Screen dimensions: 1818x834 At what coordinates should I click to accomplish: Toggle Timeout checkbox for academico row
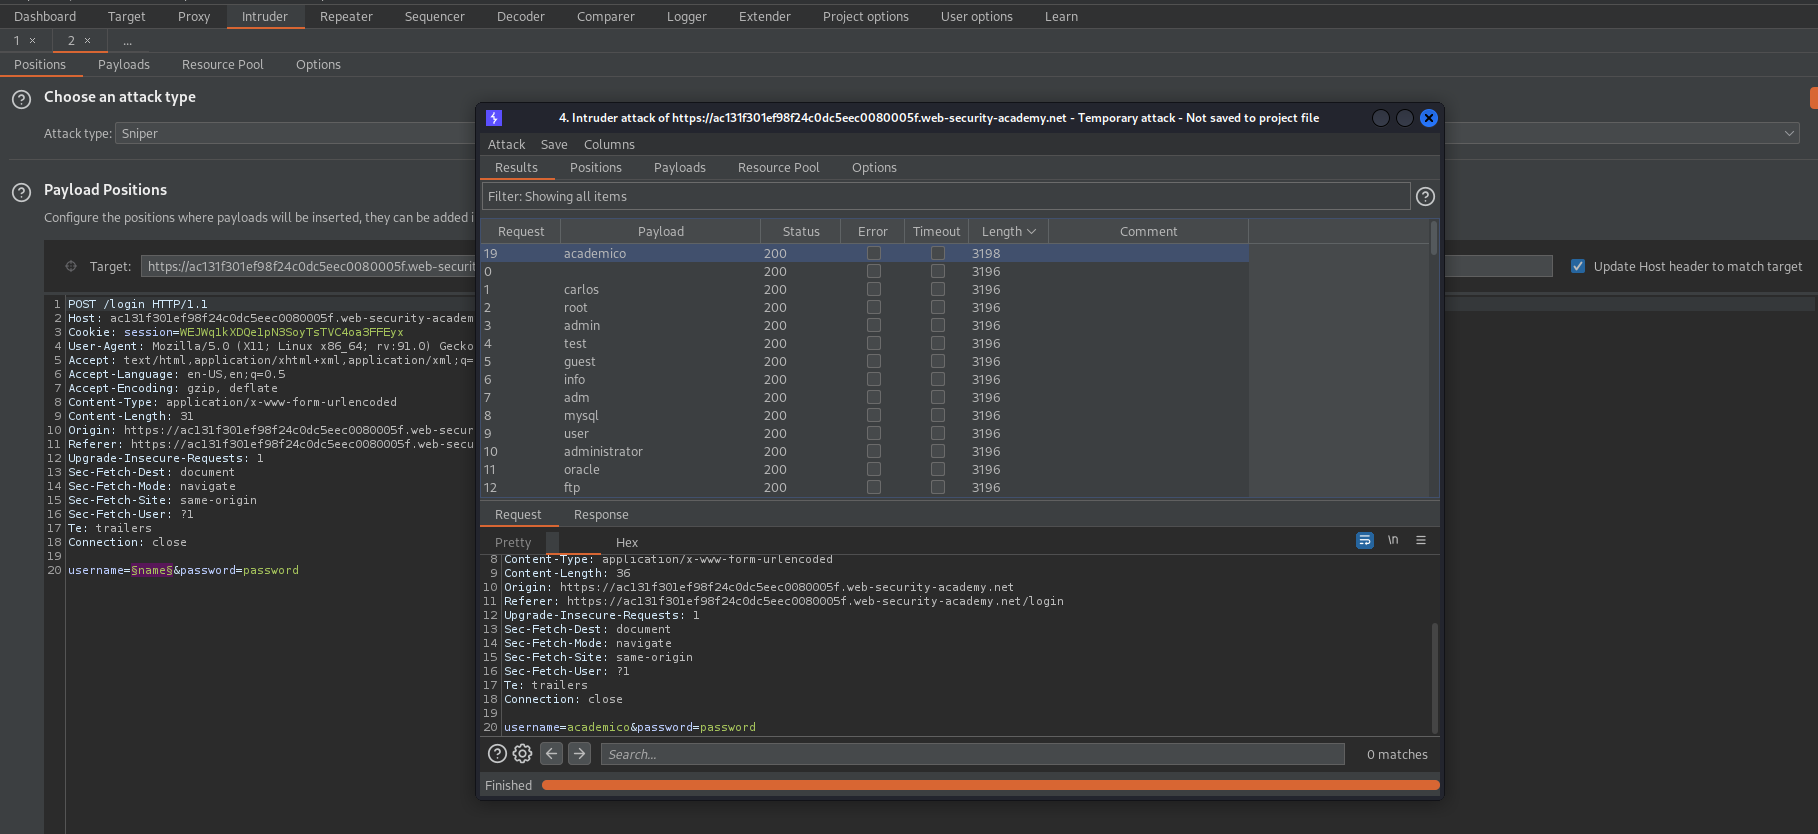[938, 253]
